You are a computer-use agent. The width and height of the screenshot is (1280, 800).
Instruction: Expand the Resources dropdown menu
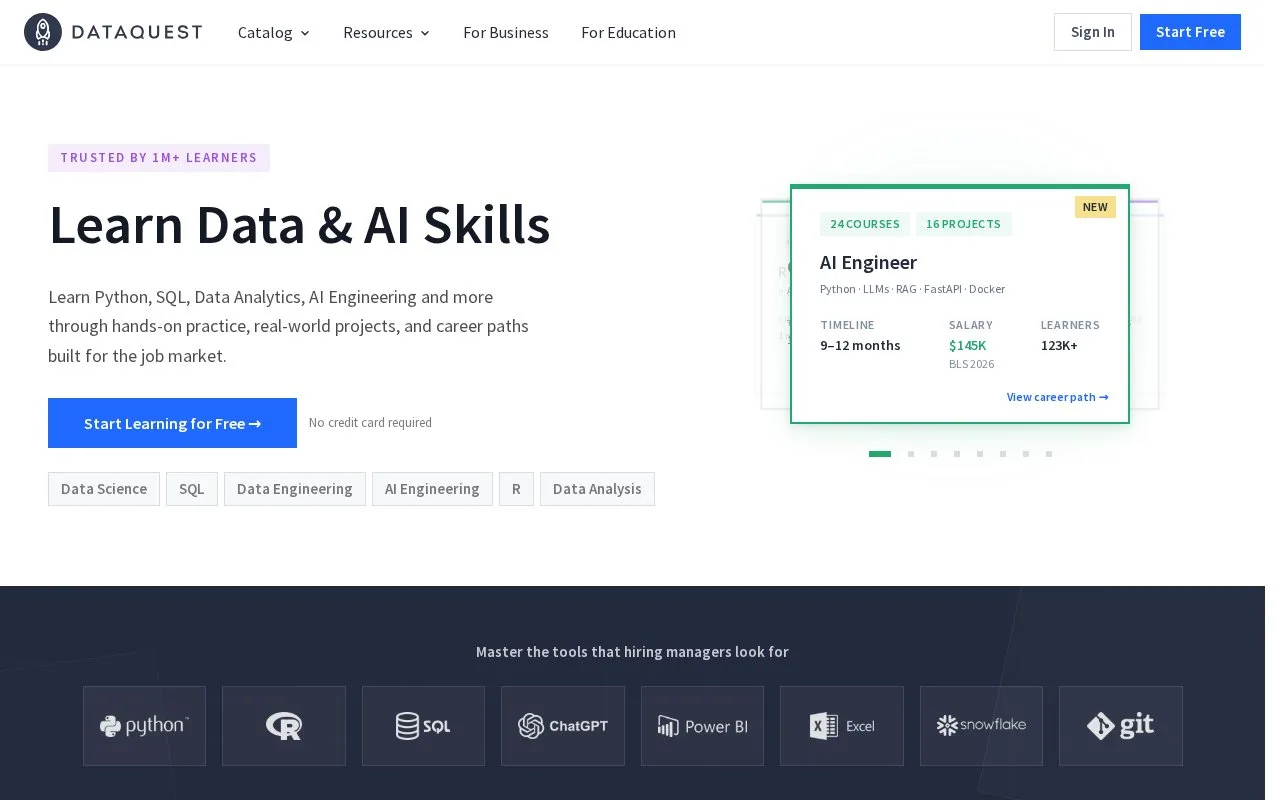(387, 32)
